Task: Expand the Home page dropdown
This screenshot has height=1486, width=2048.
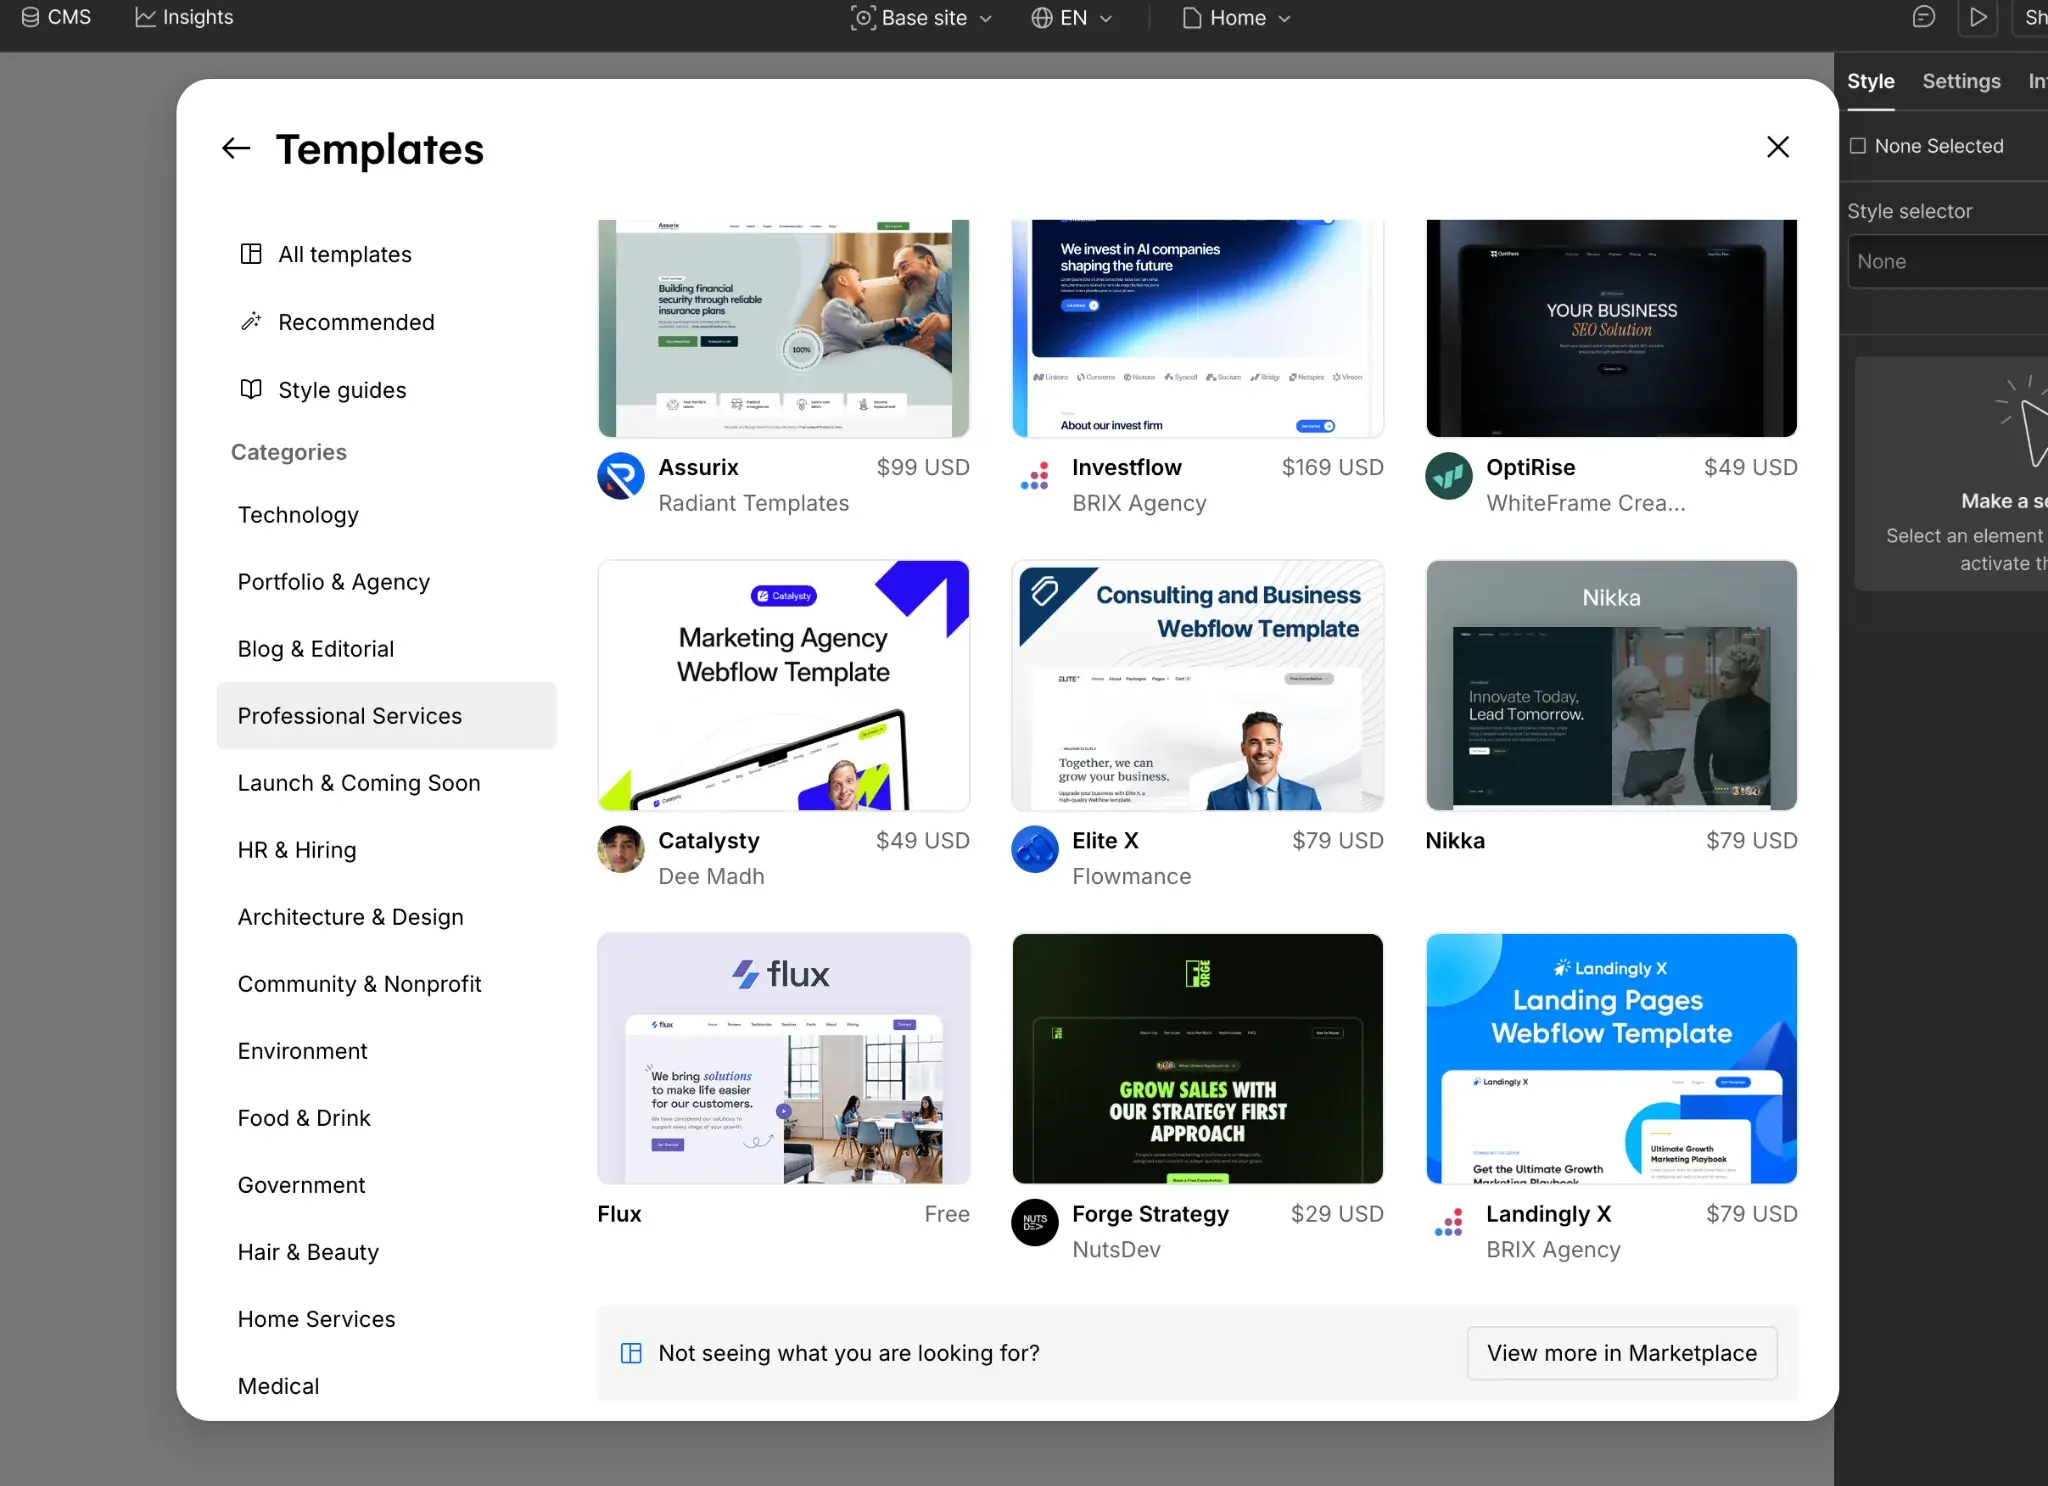Action: coord(1236,18)
